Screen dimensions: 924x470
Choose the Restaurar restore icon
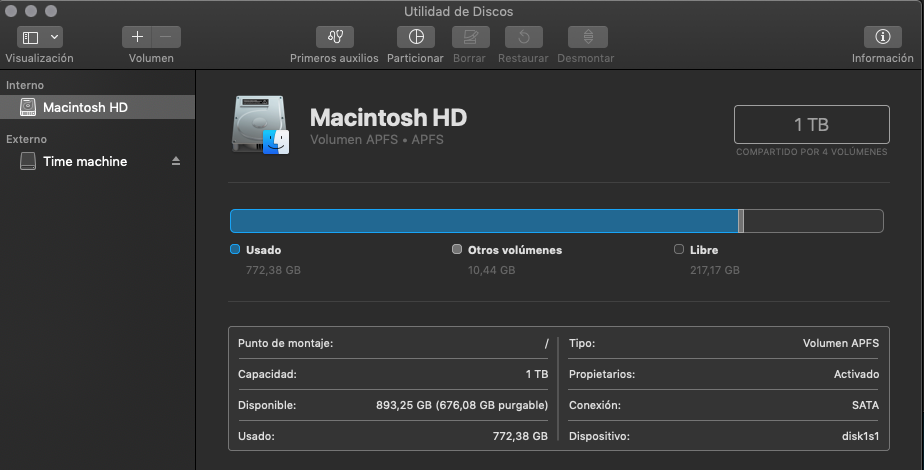pyautogui.click(x=523, y=37)
